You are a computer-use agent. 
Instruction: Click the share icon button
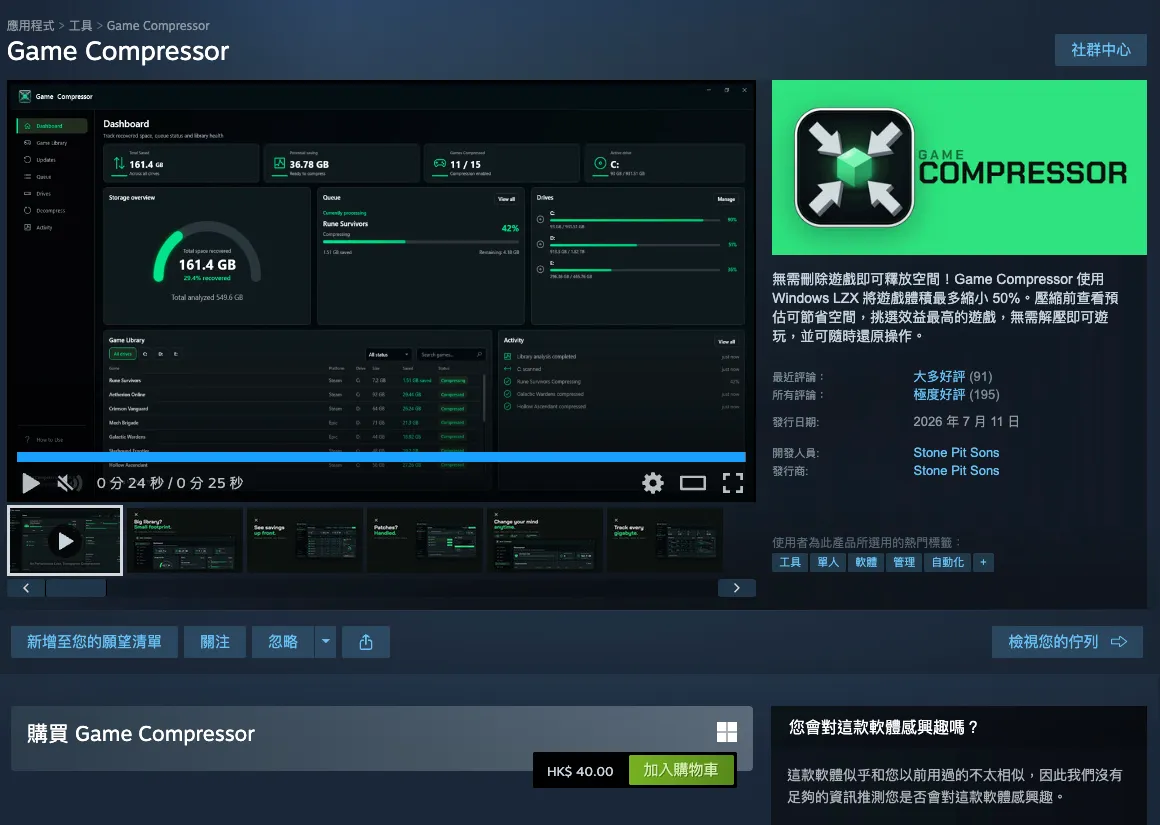365,642
